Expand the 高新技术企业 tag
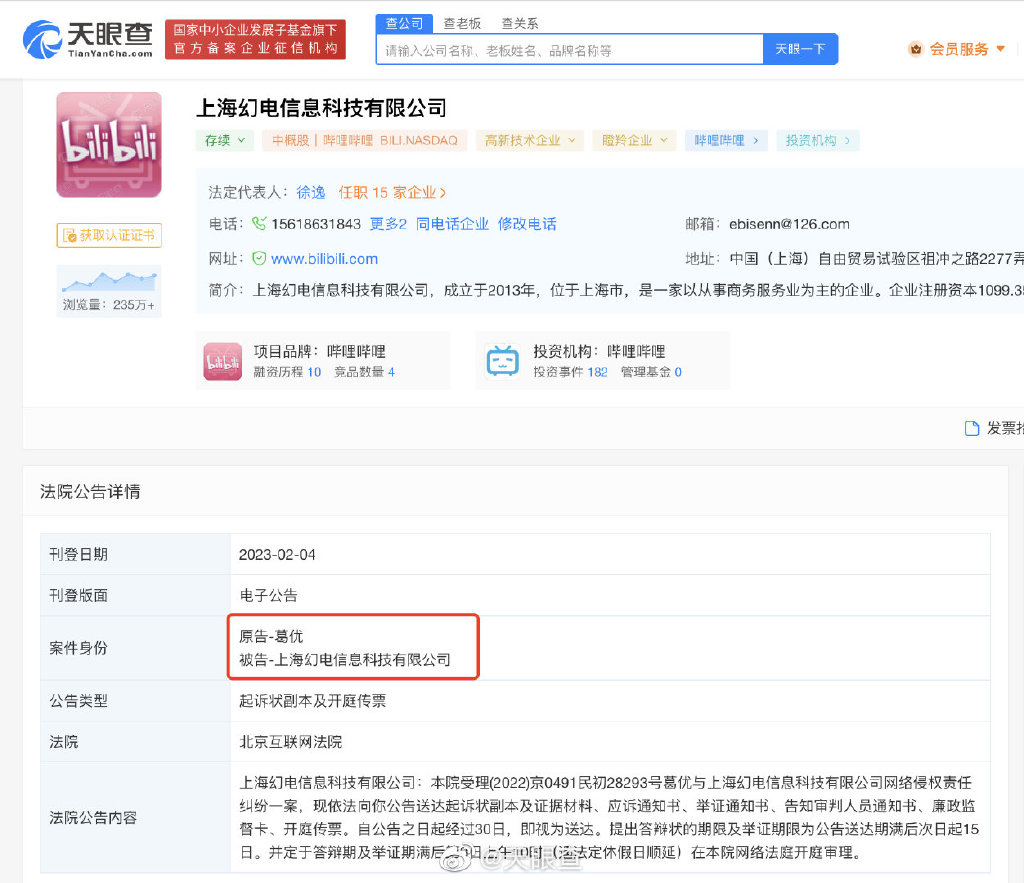Screen dimensions: 1024x883 (530, 140)
